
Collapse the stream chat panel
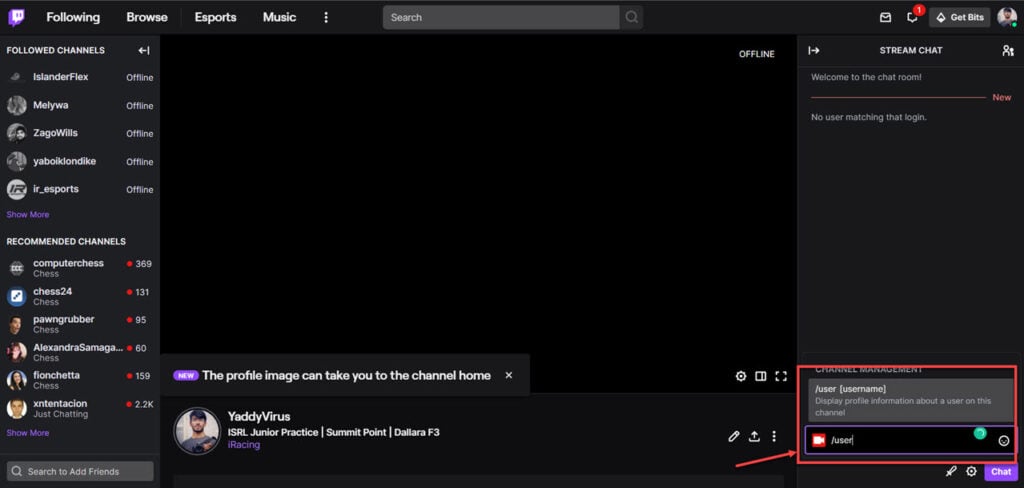coord(814,50)
